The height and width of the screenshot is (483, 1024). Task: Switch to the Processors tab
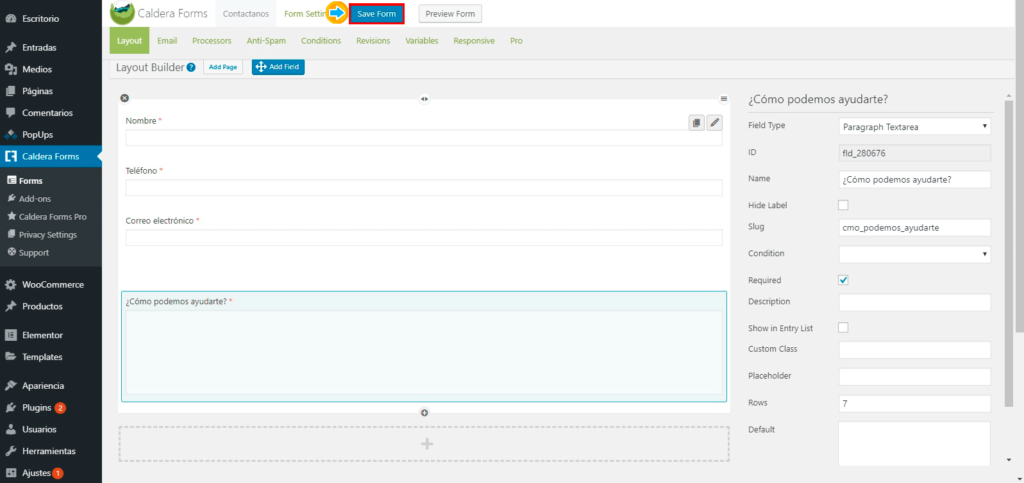211,41
